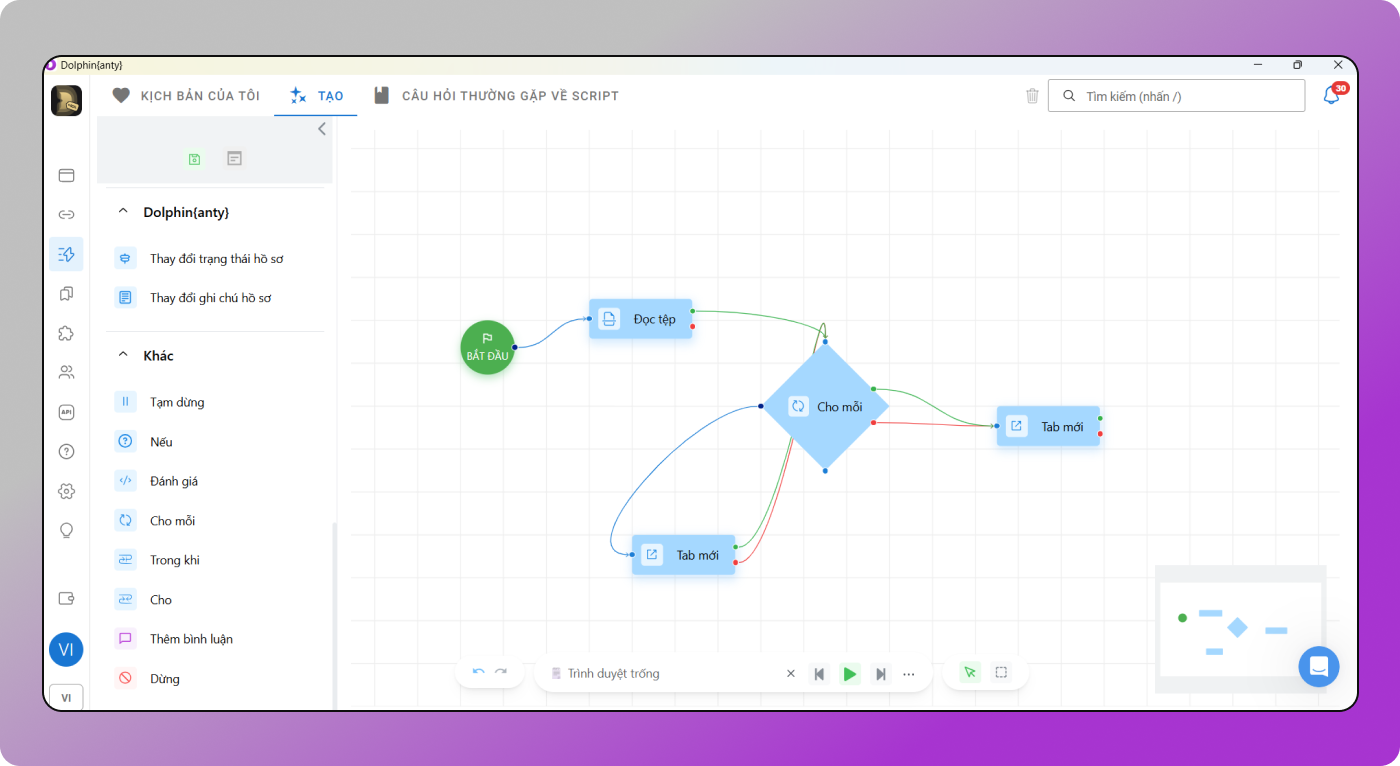Click the redo arrow icon
This screenshot has width=1400, height=766.
tap(501, 673)
